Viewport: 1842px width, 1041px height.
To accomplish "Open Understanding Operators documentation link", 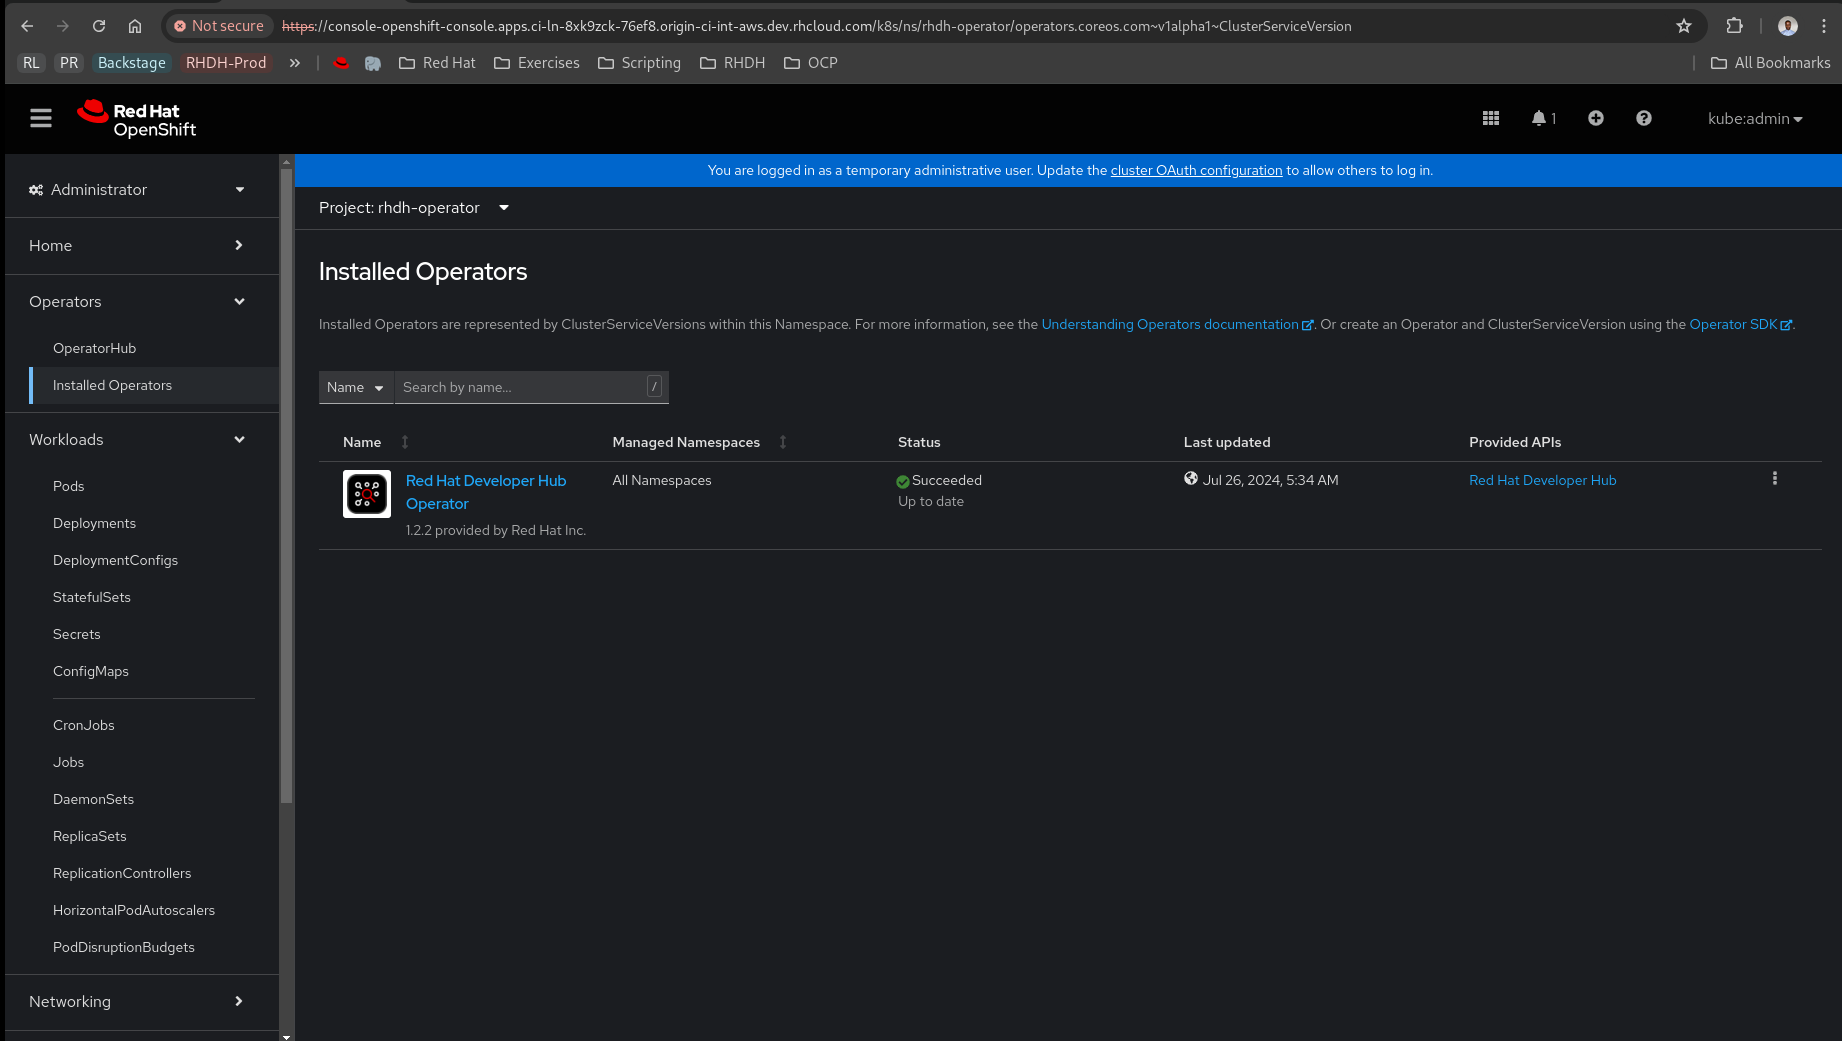I will click(1177, 325).
